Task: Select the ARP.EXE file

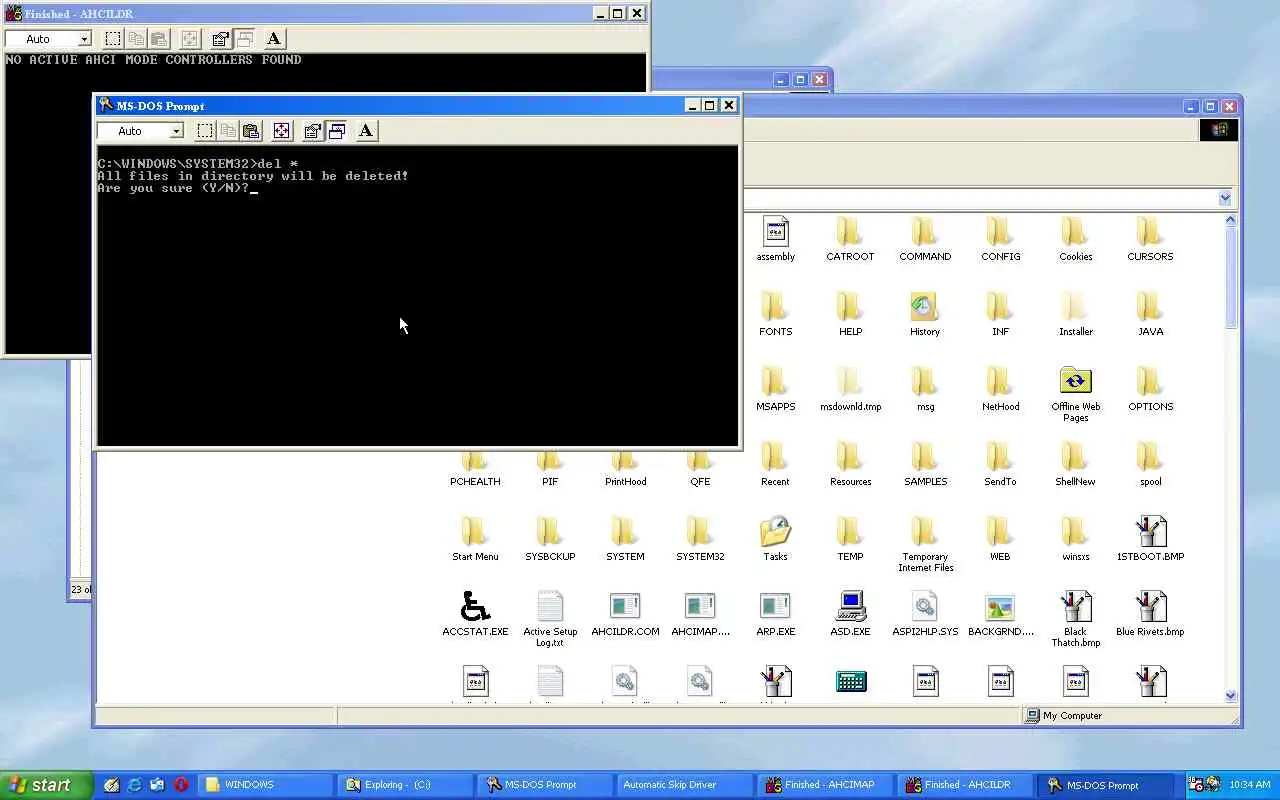Action: coord(775,614)
